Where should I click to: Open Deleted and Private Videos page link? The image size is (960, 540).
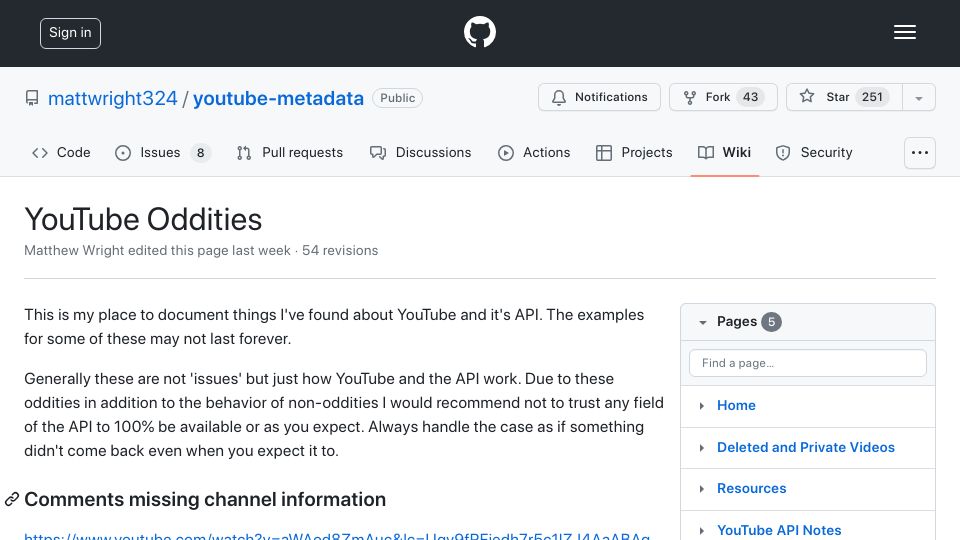tap(806, 448)
